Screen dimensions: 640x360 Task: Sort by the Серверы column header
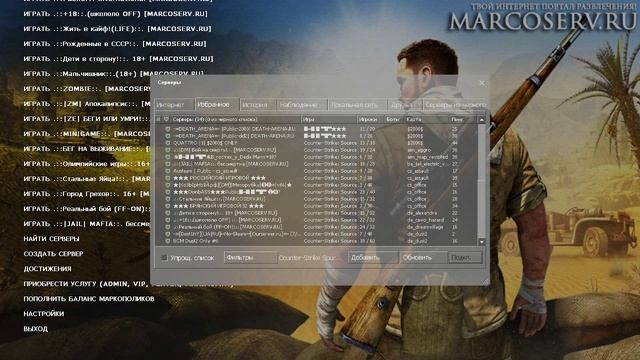pos(236,120)
